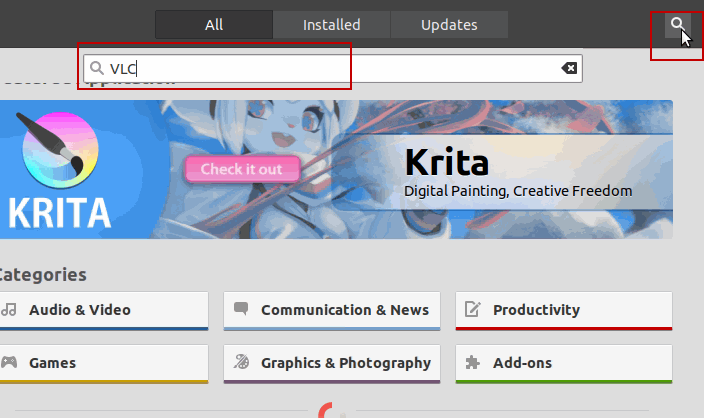Click the pink Check it out button
This screenshot has width=704, height=418.
tap(242, 169)
